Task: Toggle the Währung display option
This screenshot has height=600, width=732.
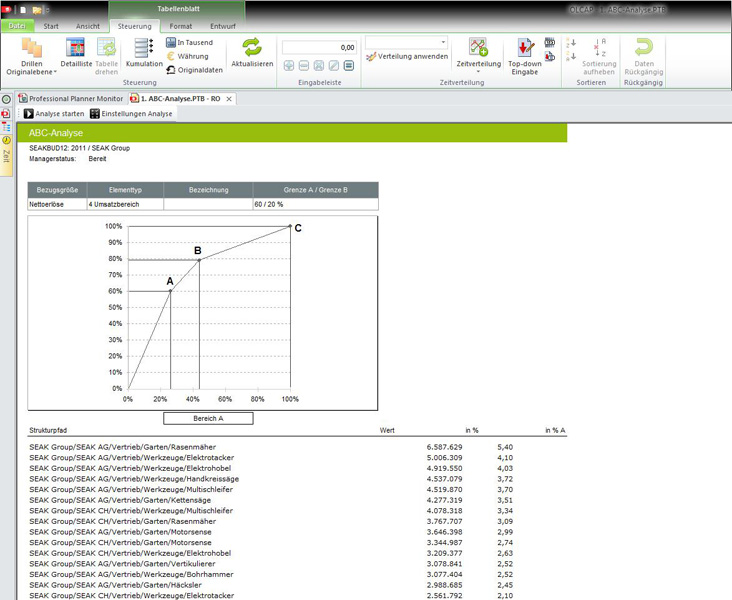Action: coord(171,56)
